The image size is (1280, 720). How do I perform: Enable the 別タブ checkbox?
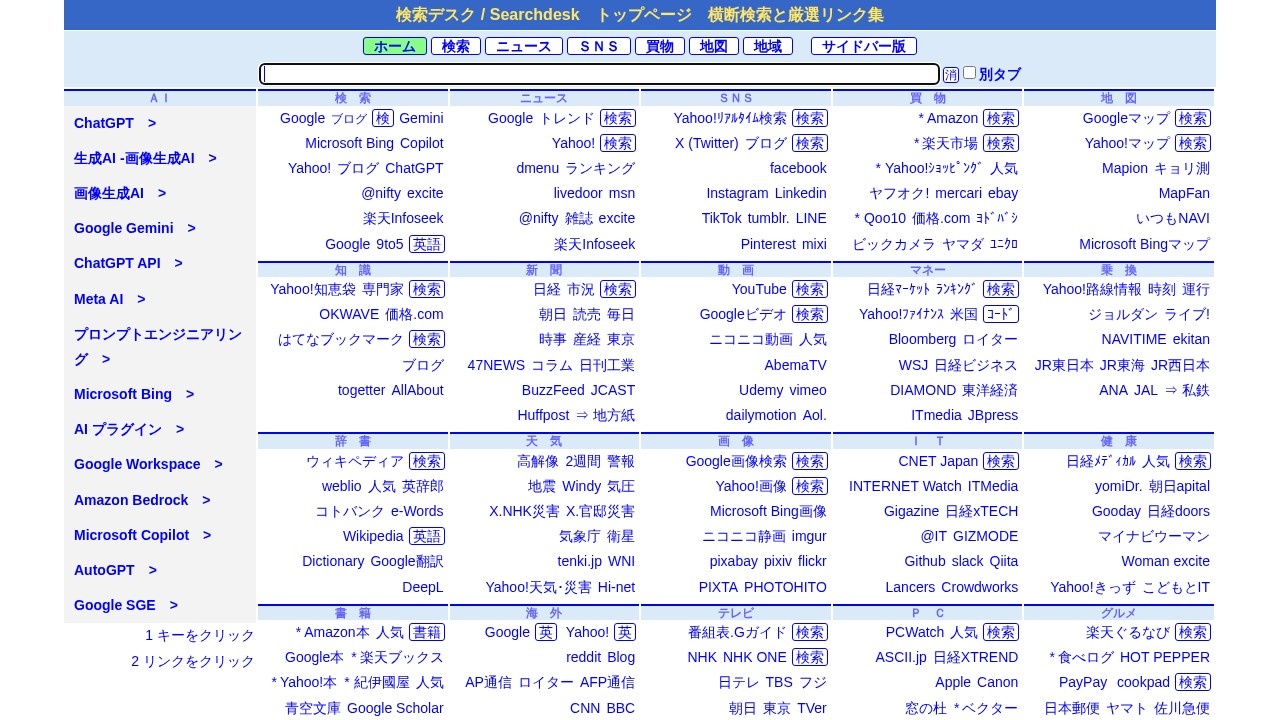pos(968,74)
